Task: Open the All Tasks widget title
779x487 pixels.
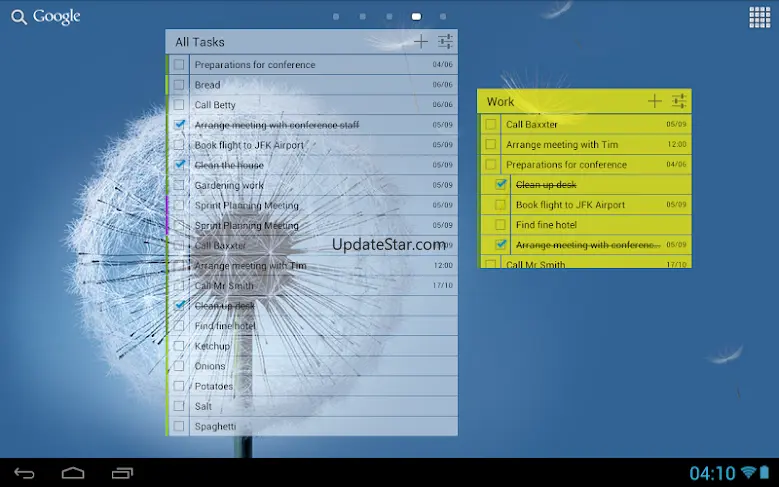Action: pos(200,42)
